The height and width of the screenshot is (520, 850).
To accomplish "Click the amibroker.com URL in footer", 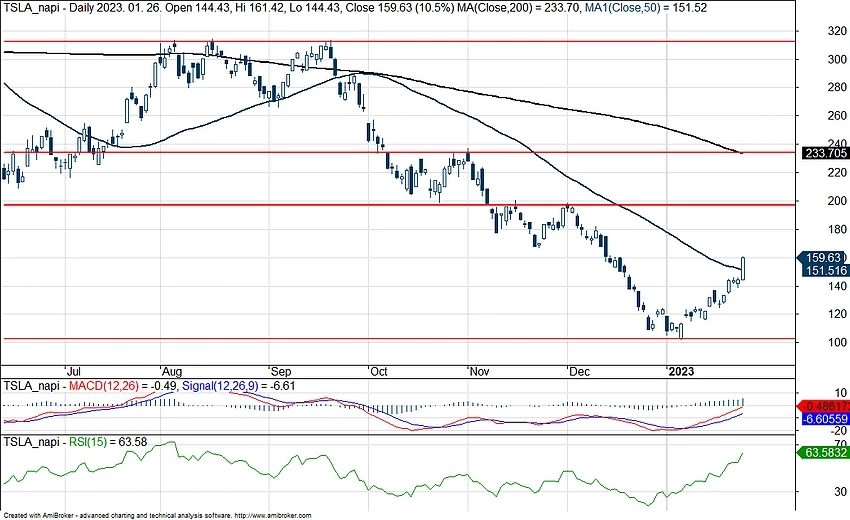I will click(274, 516).
